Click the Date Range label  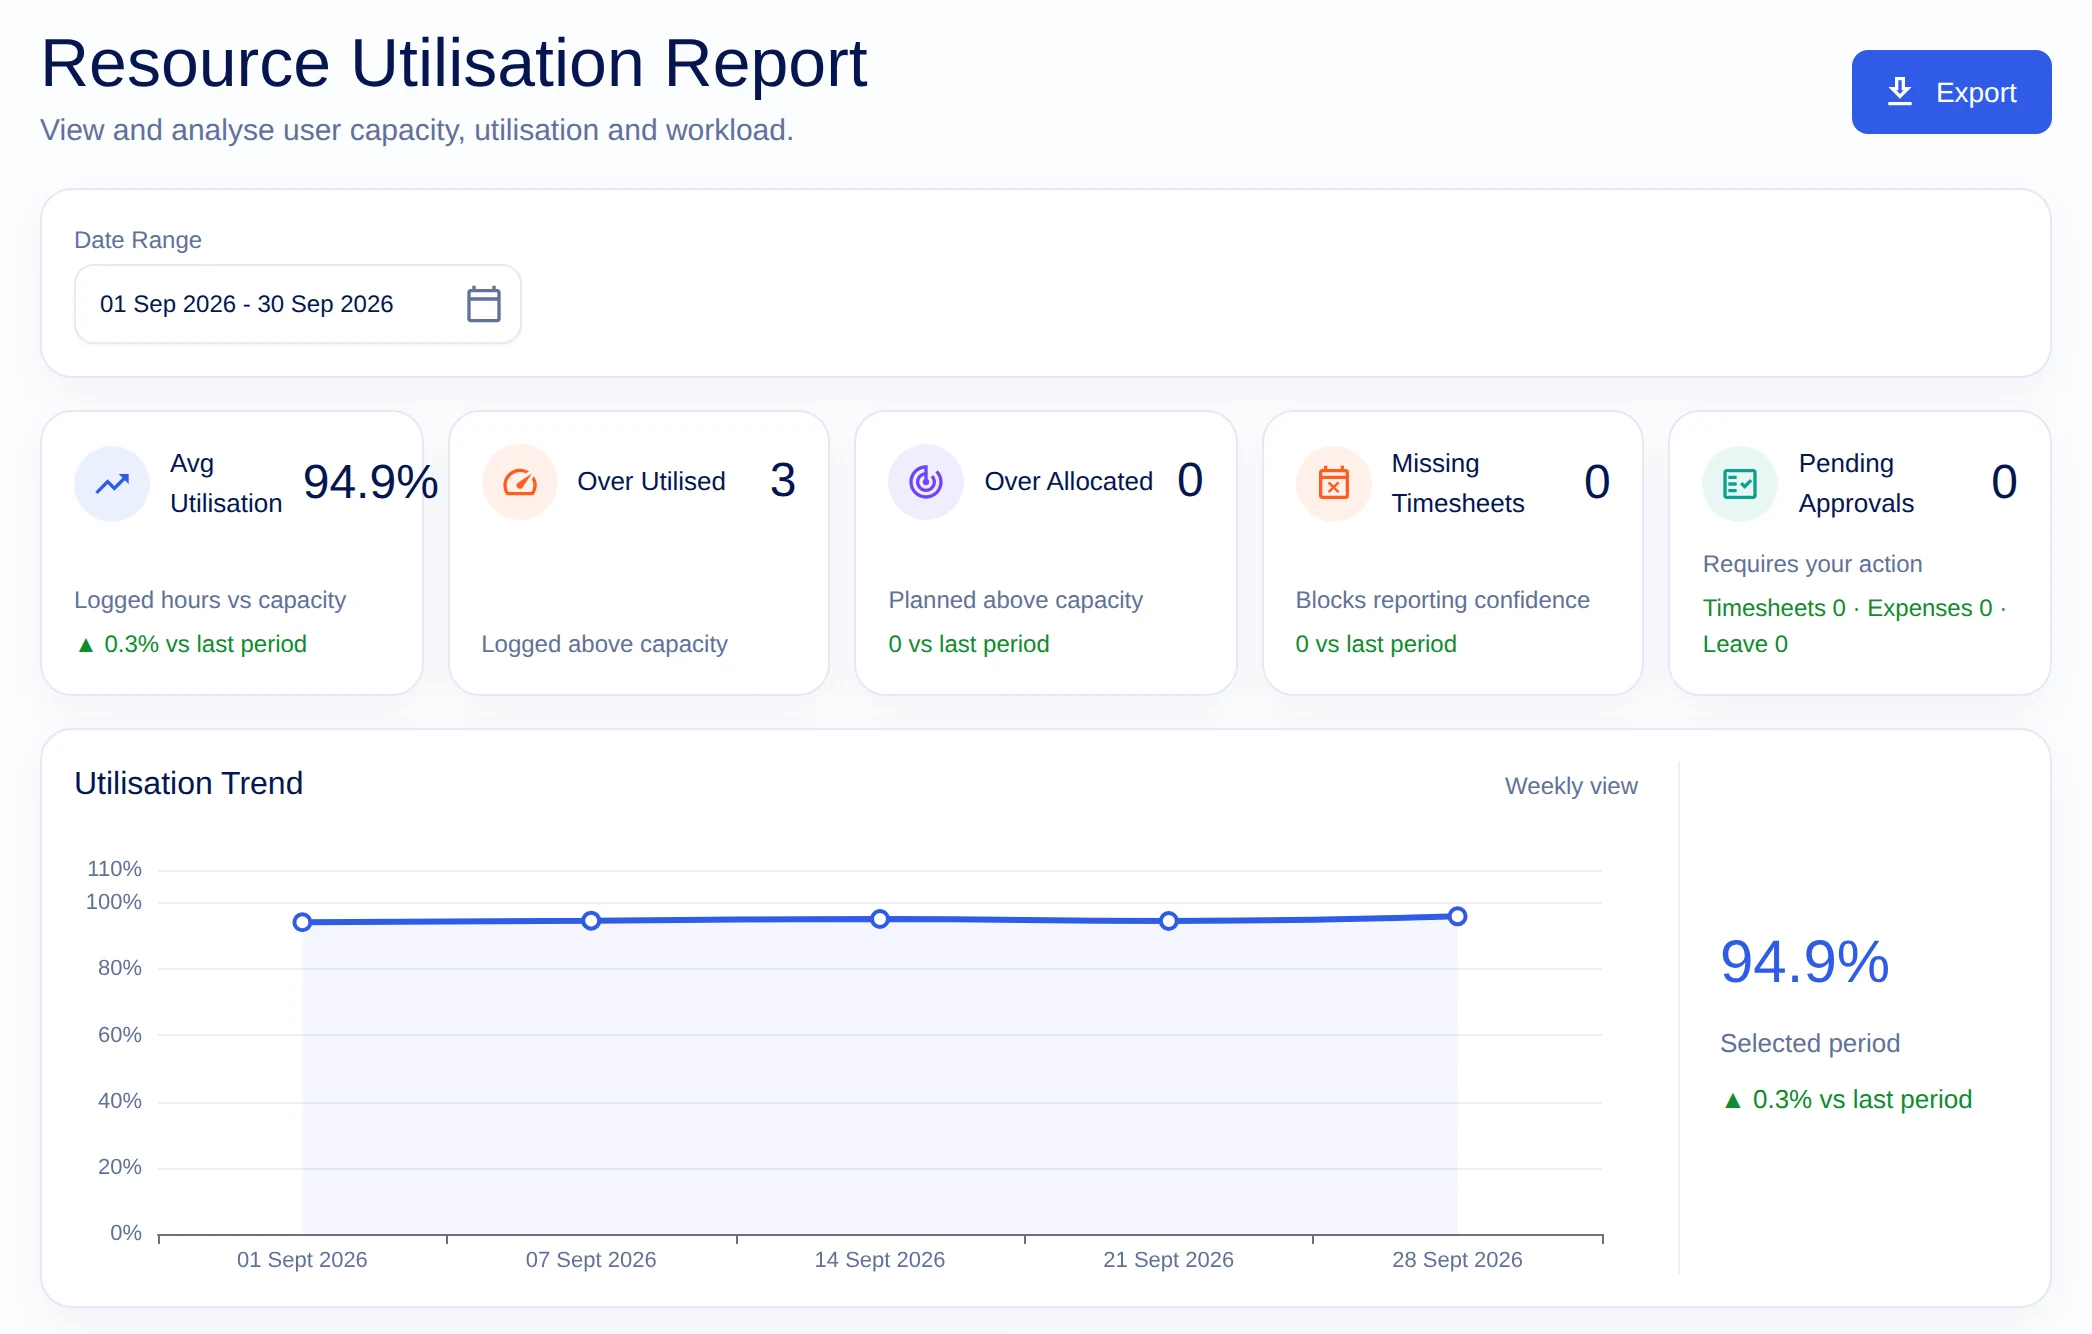click(138, 240)
